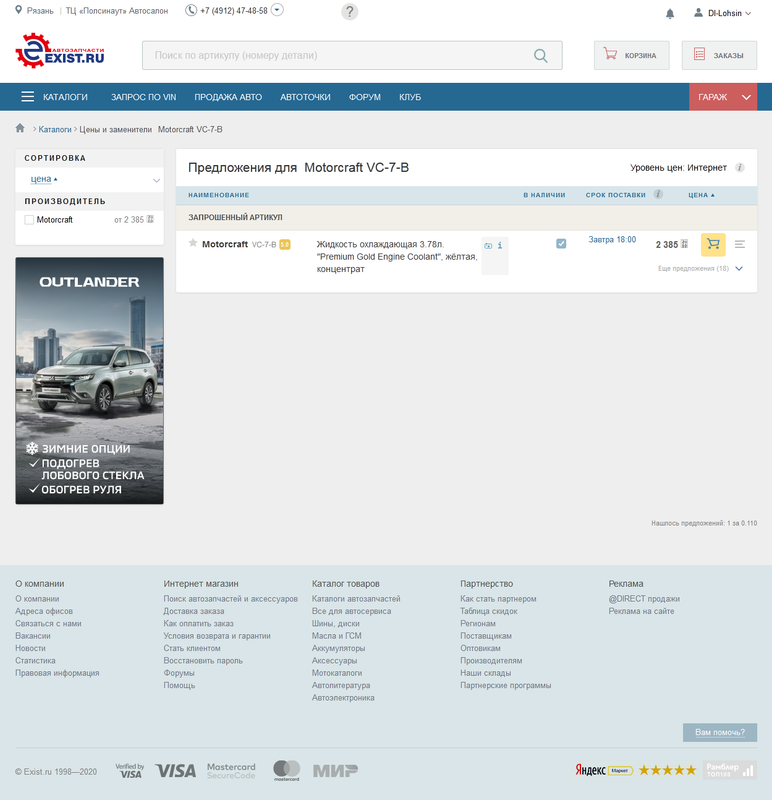Screen dimensions: 772x800
Task: Open the Заказы orders button
Action: (719, 55)
